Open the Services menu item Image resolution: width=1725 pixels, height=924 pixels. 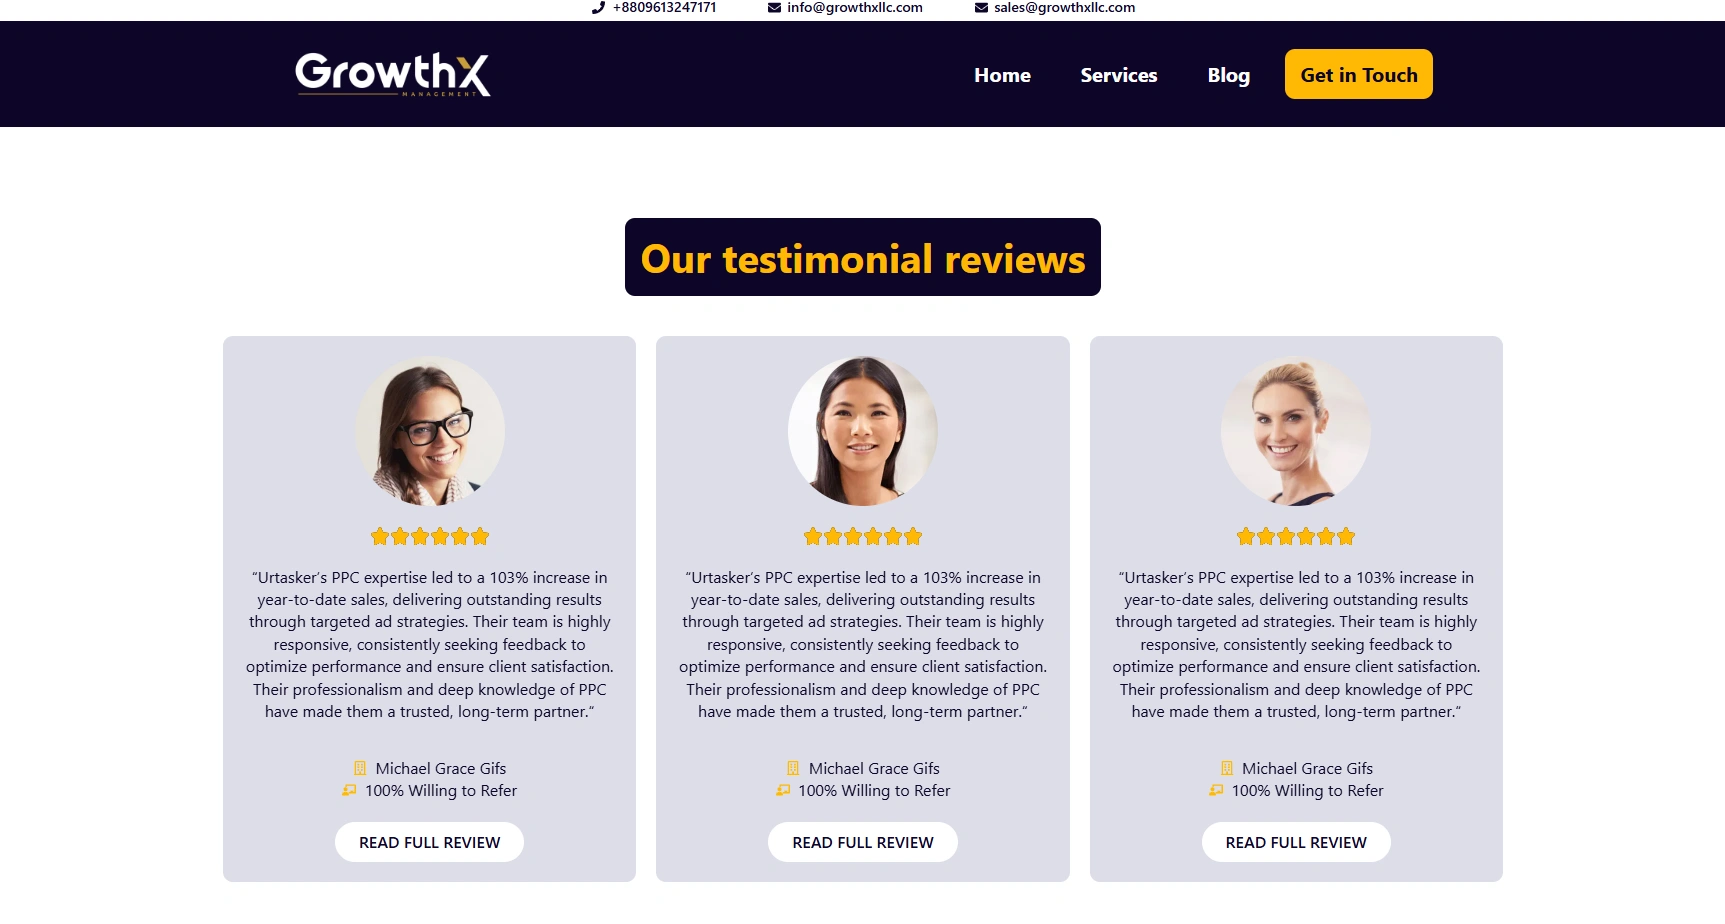1118,75
